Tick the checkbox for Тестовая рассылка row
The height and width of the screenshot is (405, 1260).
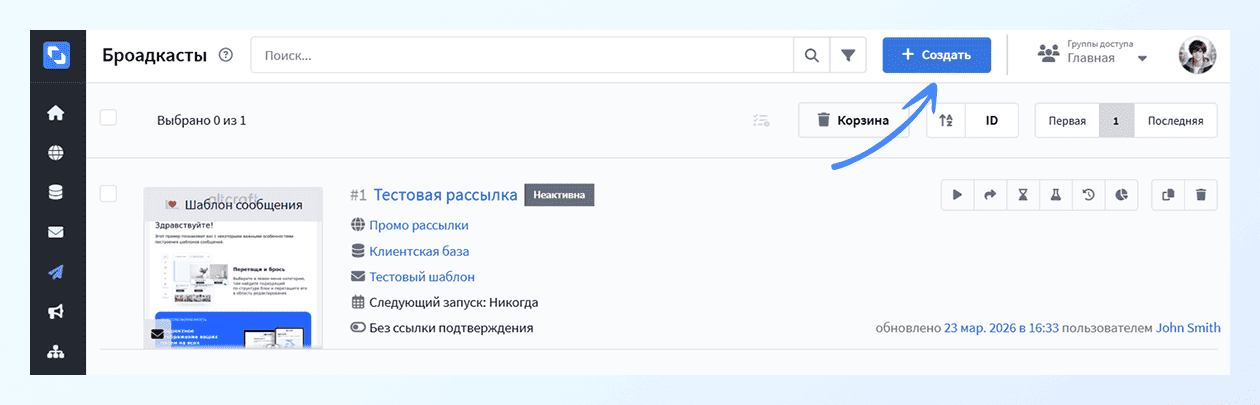pos(108,193)
